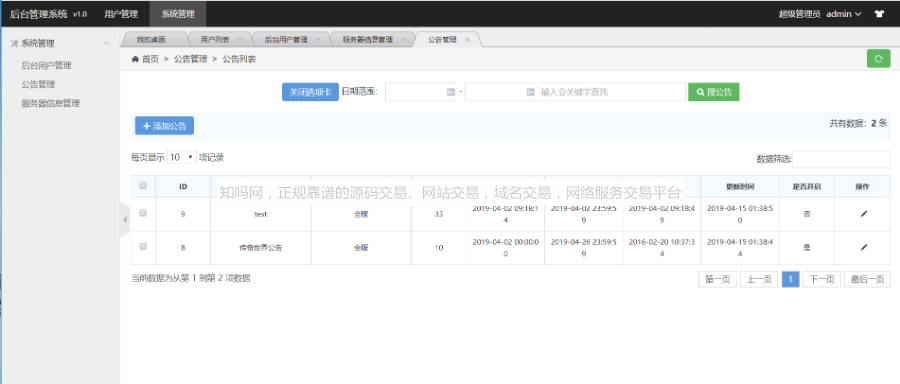The width and height of the screenshot is (900, 384).
Task: Go to 最后一页 in the pagination
Action: point(867,280)
